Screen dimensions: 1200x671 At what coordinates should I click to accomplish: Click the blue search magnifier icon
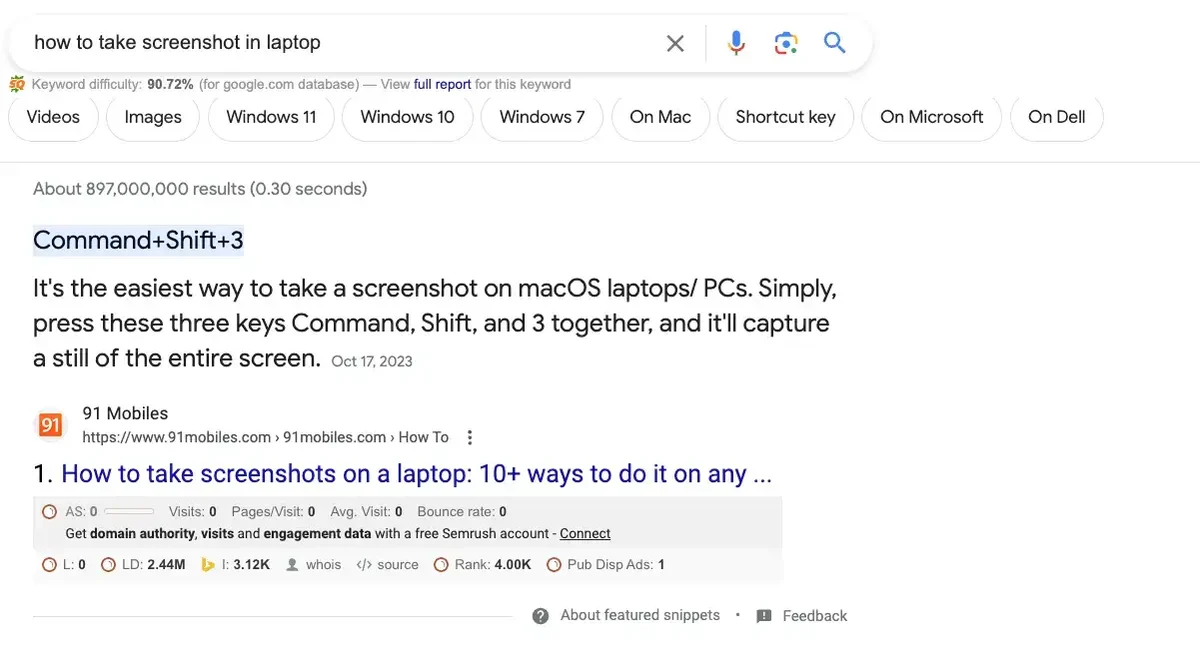click(x=834, y=43)
